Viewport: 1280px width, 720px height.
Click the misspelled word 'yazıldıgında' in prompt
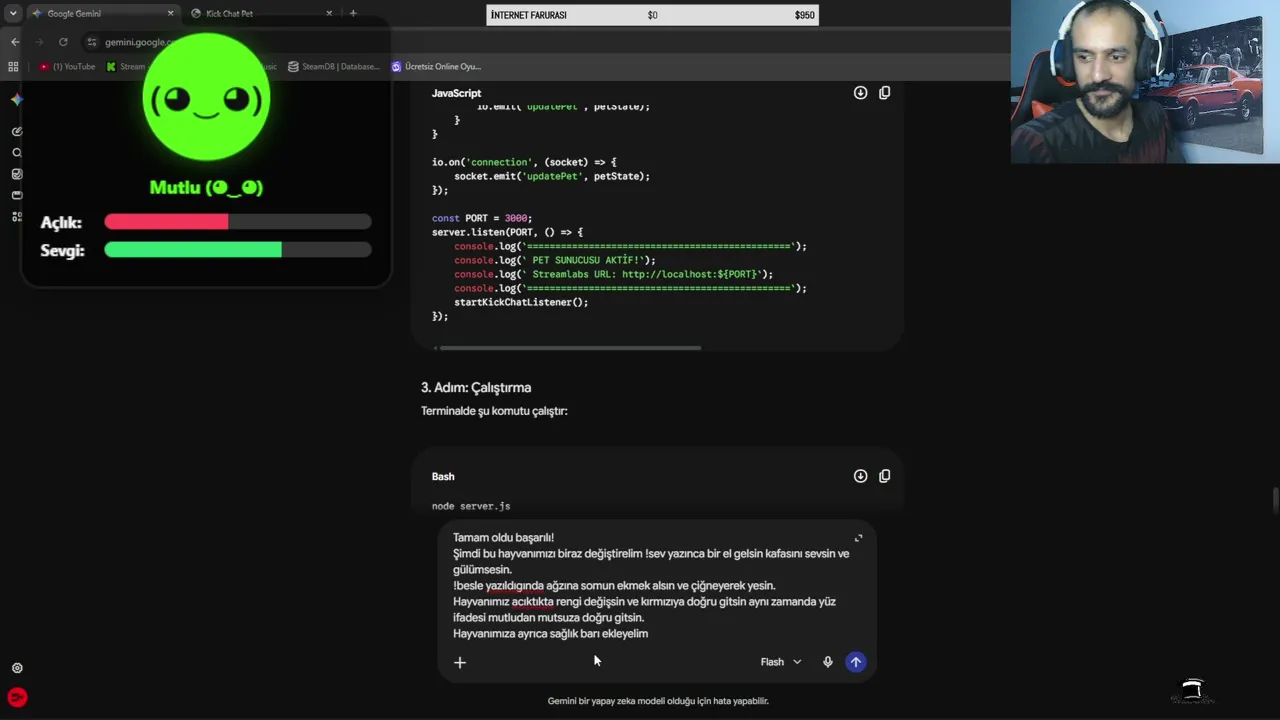[514, 586]
